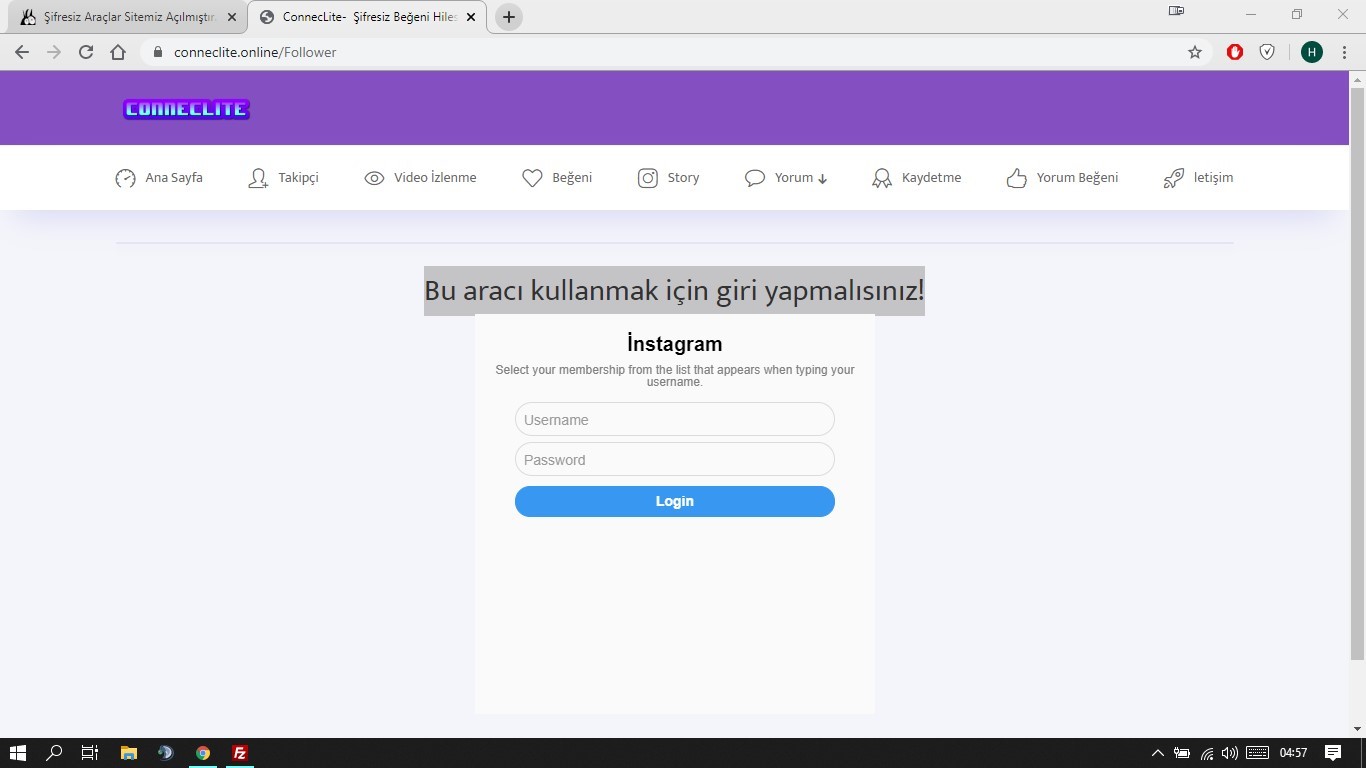Open the network Wi-Fi status

[1207, 753]
